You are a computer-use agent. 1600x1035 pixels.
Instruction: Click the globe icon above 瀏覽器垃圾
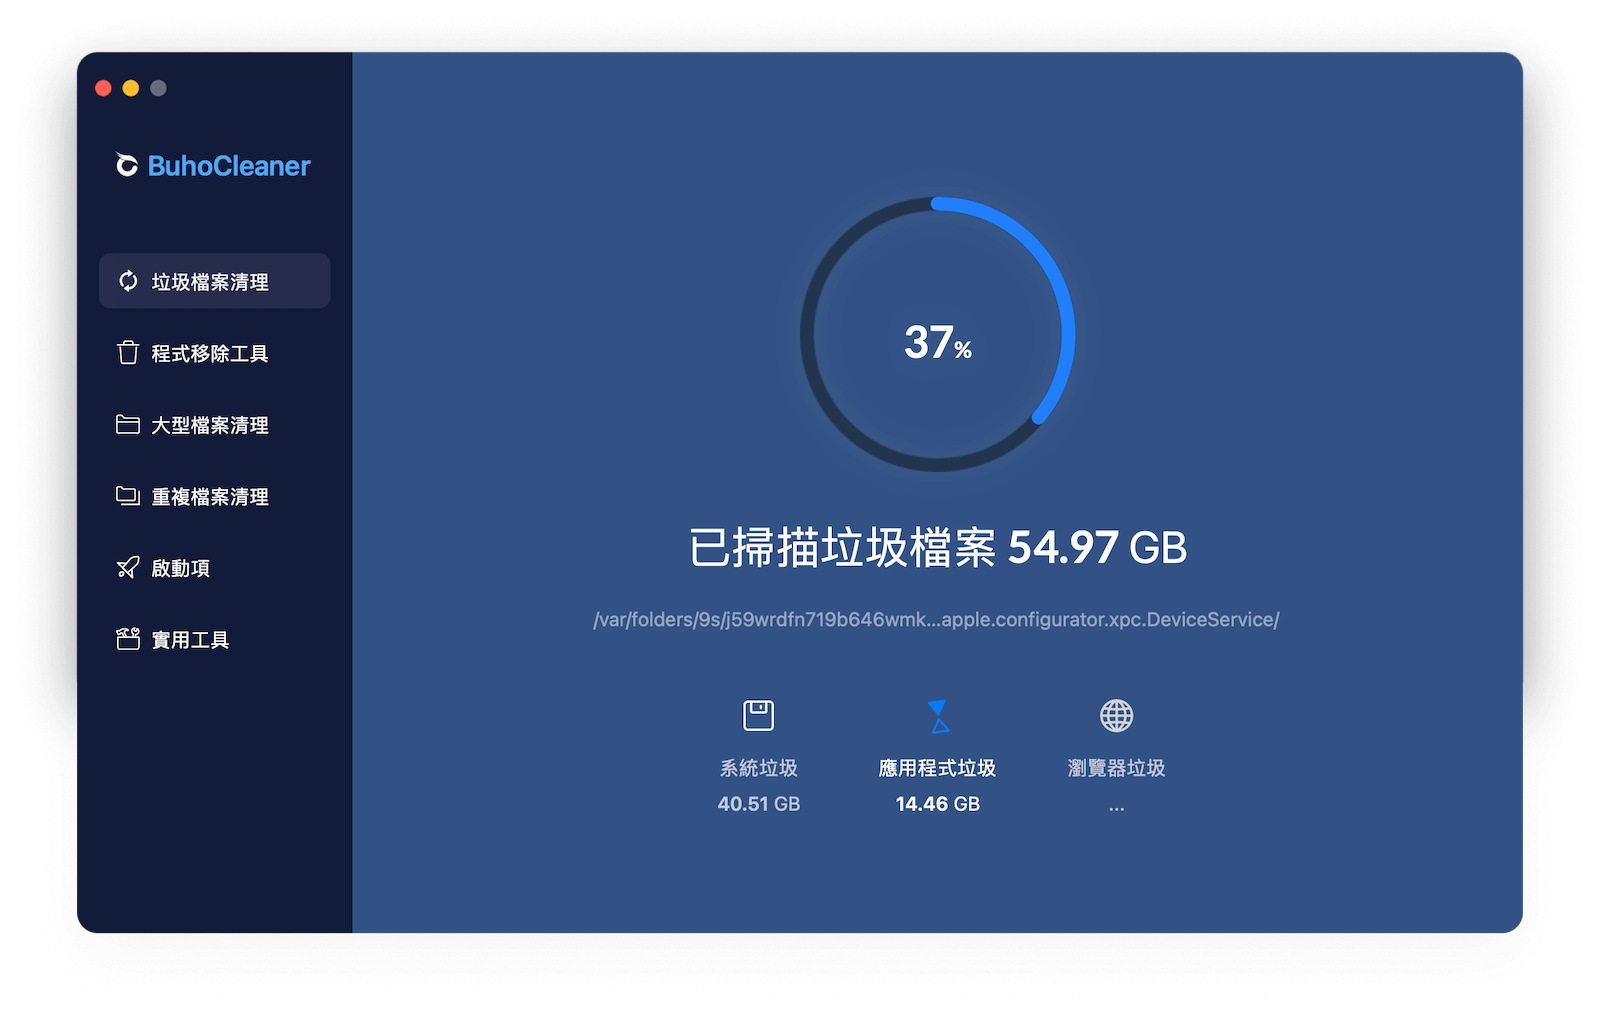point(1117,716)
